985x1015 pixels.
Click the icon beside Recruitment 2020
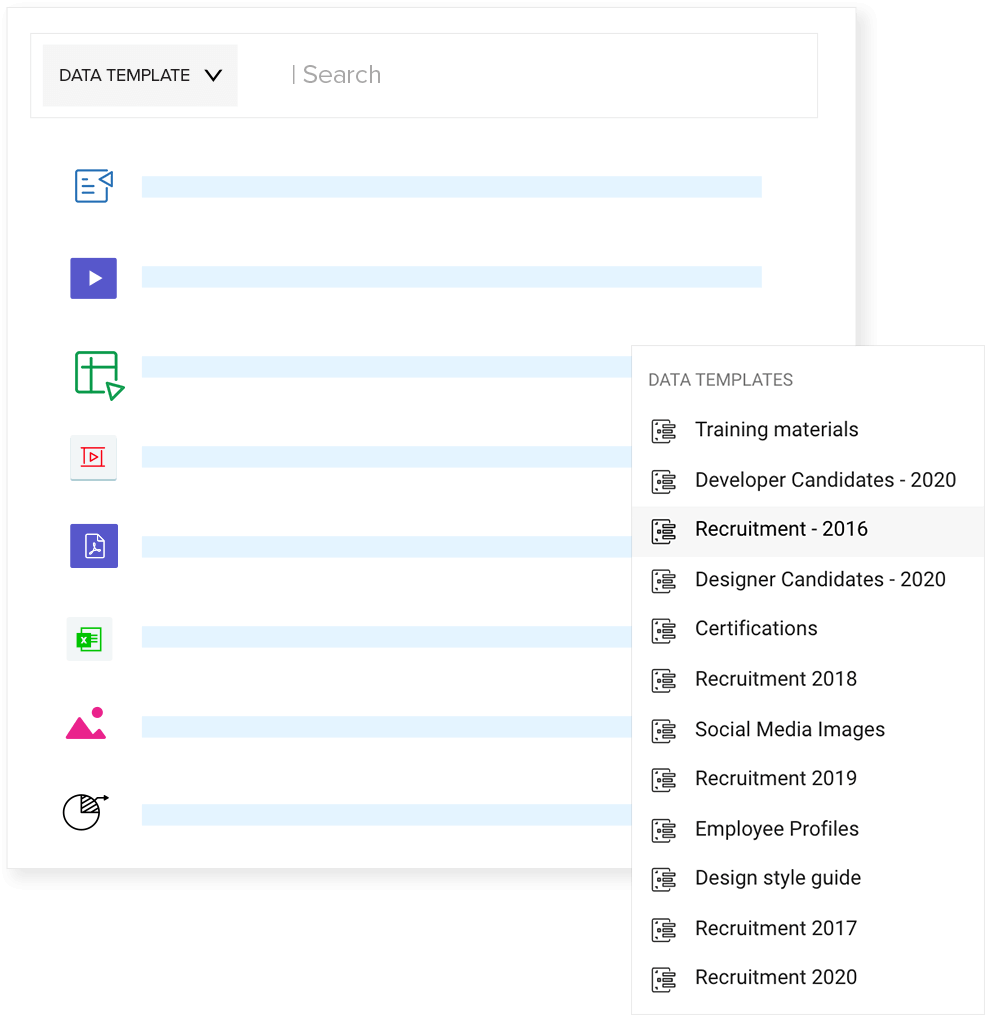(x=664, y=979)
